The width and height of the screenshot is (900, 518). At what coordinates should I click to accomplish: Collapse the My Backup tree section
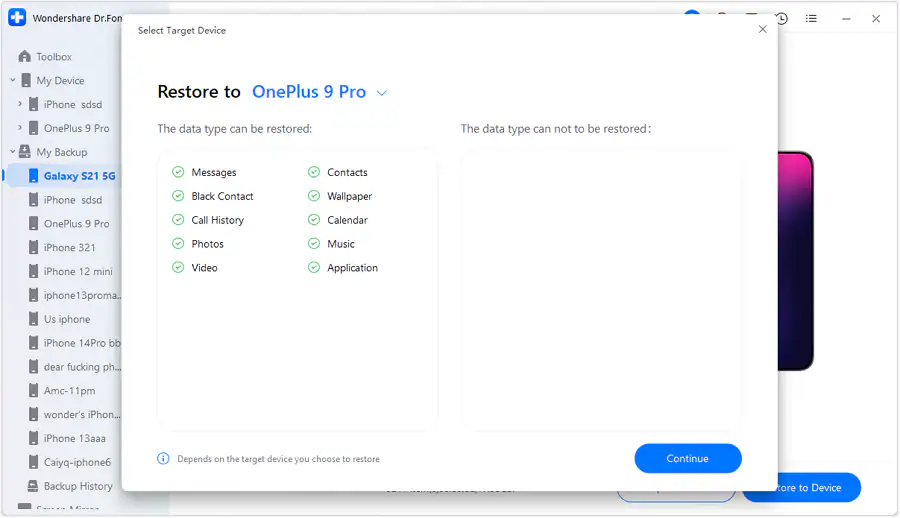point(13,152)
